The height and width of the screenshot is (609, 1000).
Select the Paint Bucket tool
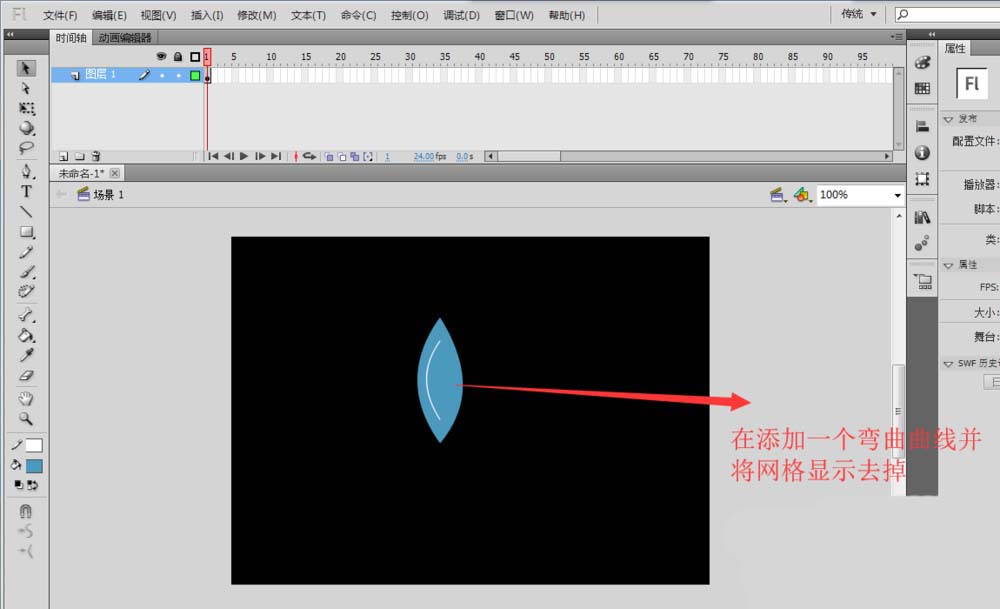(26, 335)
